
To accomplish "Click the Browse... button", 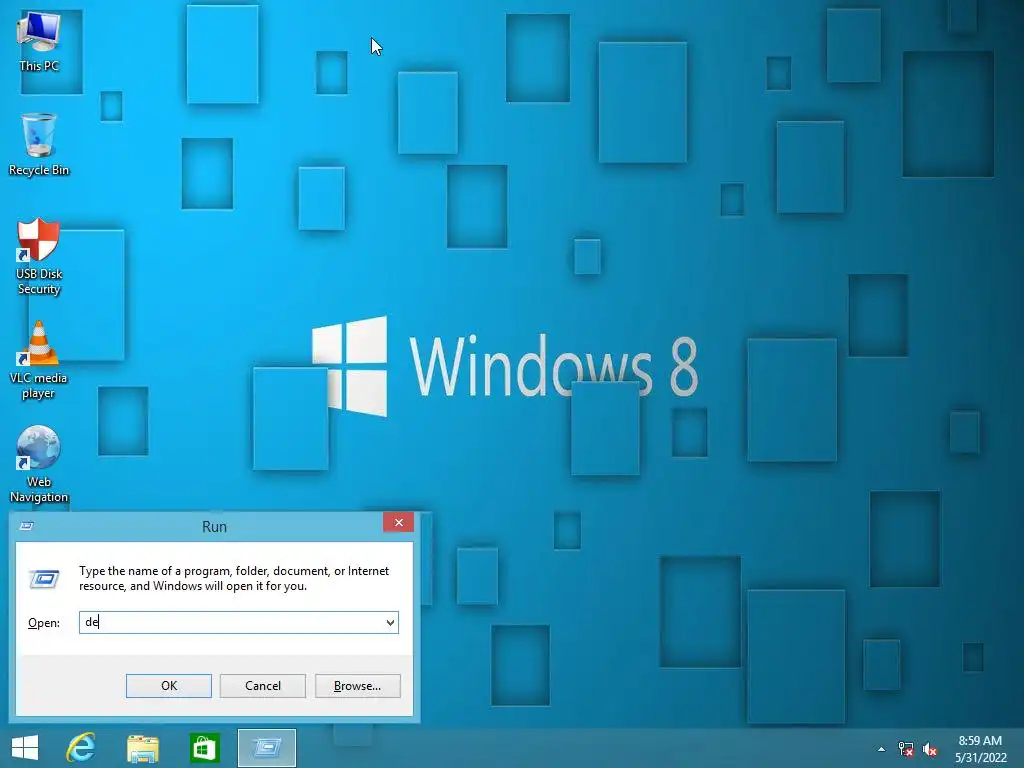I will pyautogui.click(x=357, y=686).
